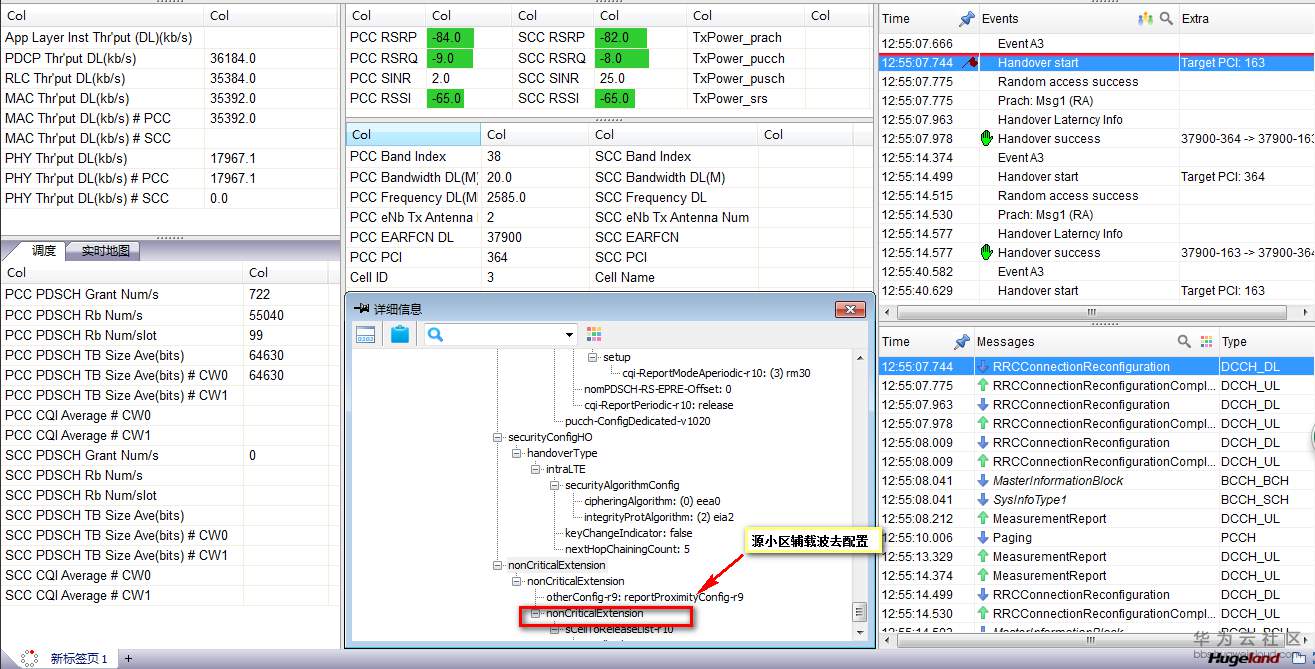The image size is (1315, 669).
Task: Select pucch-ConfigDedicated-v1020 row
Action: [x=638, y=421]
